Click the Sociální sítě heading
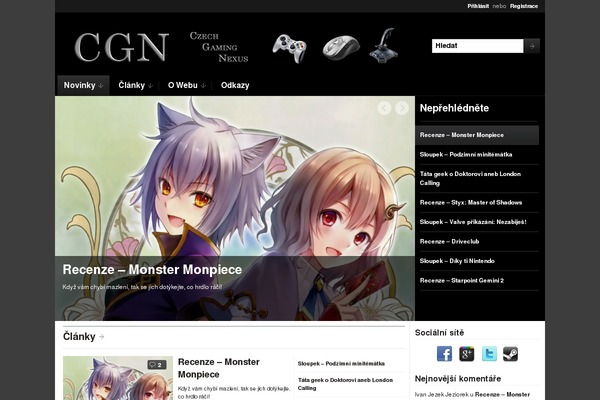The width and height of the screenshot is (600, 400). [x=439, y=333]
